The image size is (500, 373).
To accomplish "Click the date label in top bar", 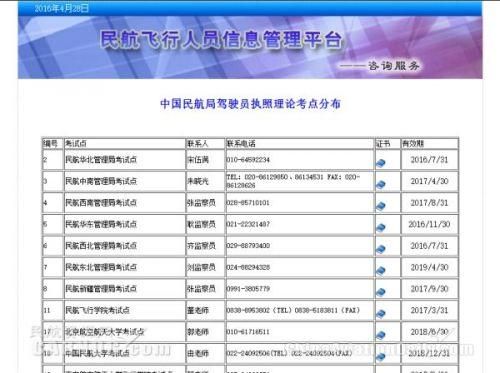I will 61,8.
